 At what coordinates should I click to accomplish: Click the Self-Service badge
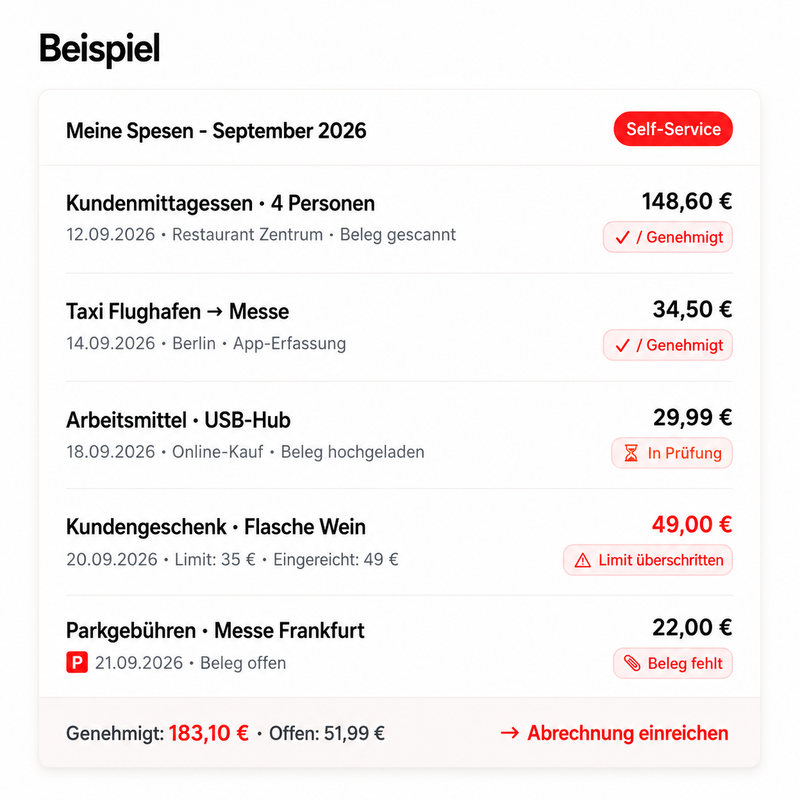(x=673, y=129)
